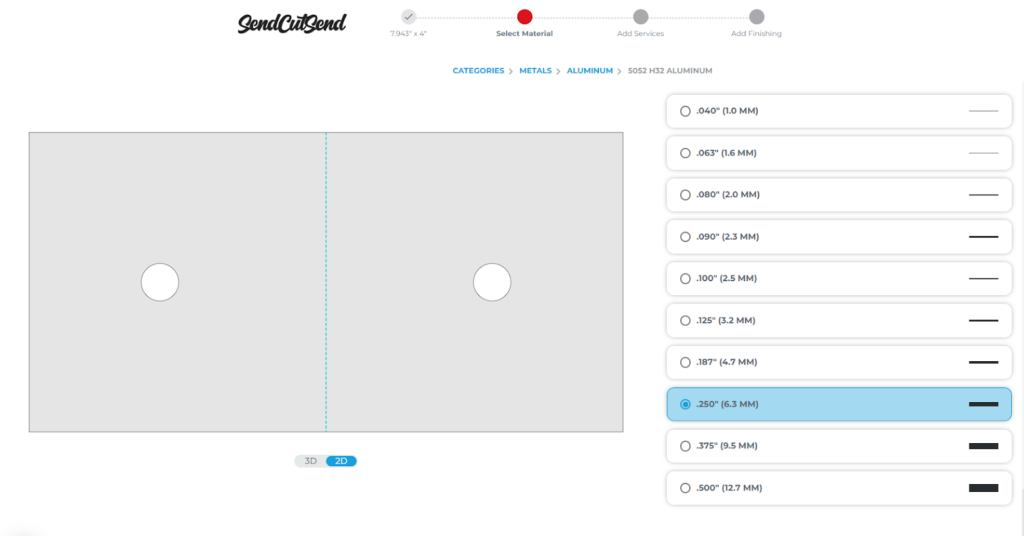Switch preview to 2D view
Viewport: 1024px width, 536px height.
(x=341, y=461)
